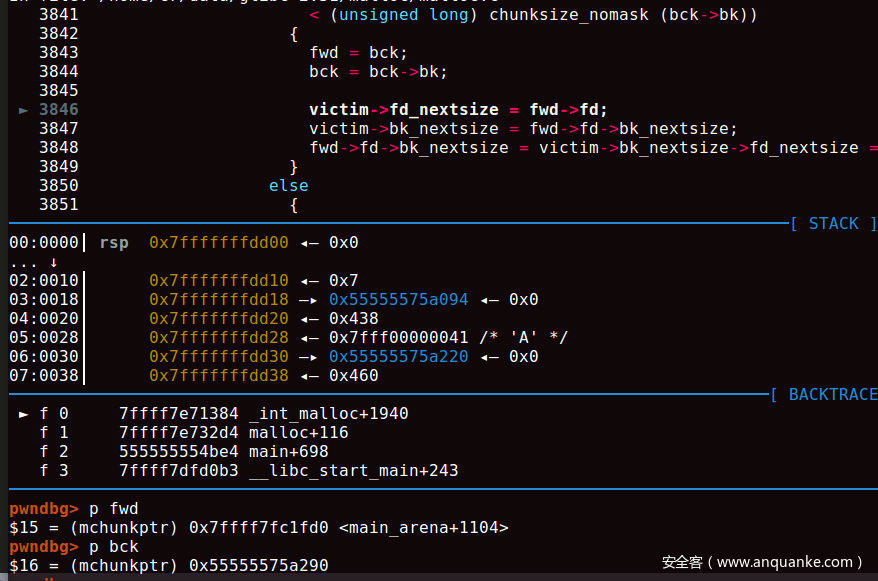The image size is (878, 581).
Task: Click the current-line arrow beside line 3846
Action: tap(24, 110)
